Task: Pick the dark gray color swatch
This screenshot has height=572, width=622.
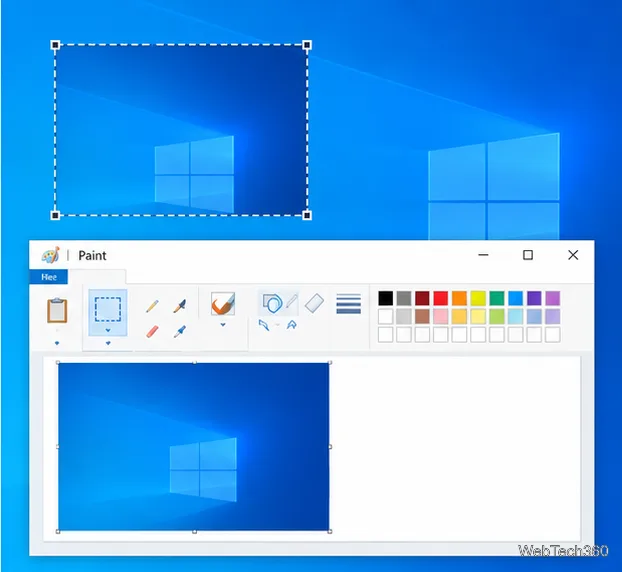Action: coord(404,298)
